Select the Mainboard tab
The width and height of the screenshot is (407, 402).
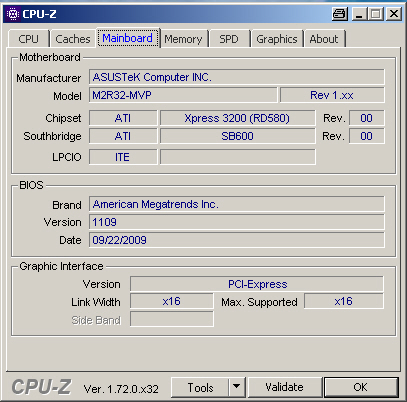coord(128,38)
